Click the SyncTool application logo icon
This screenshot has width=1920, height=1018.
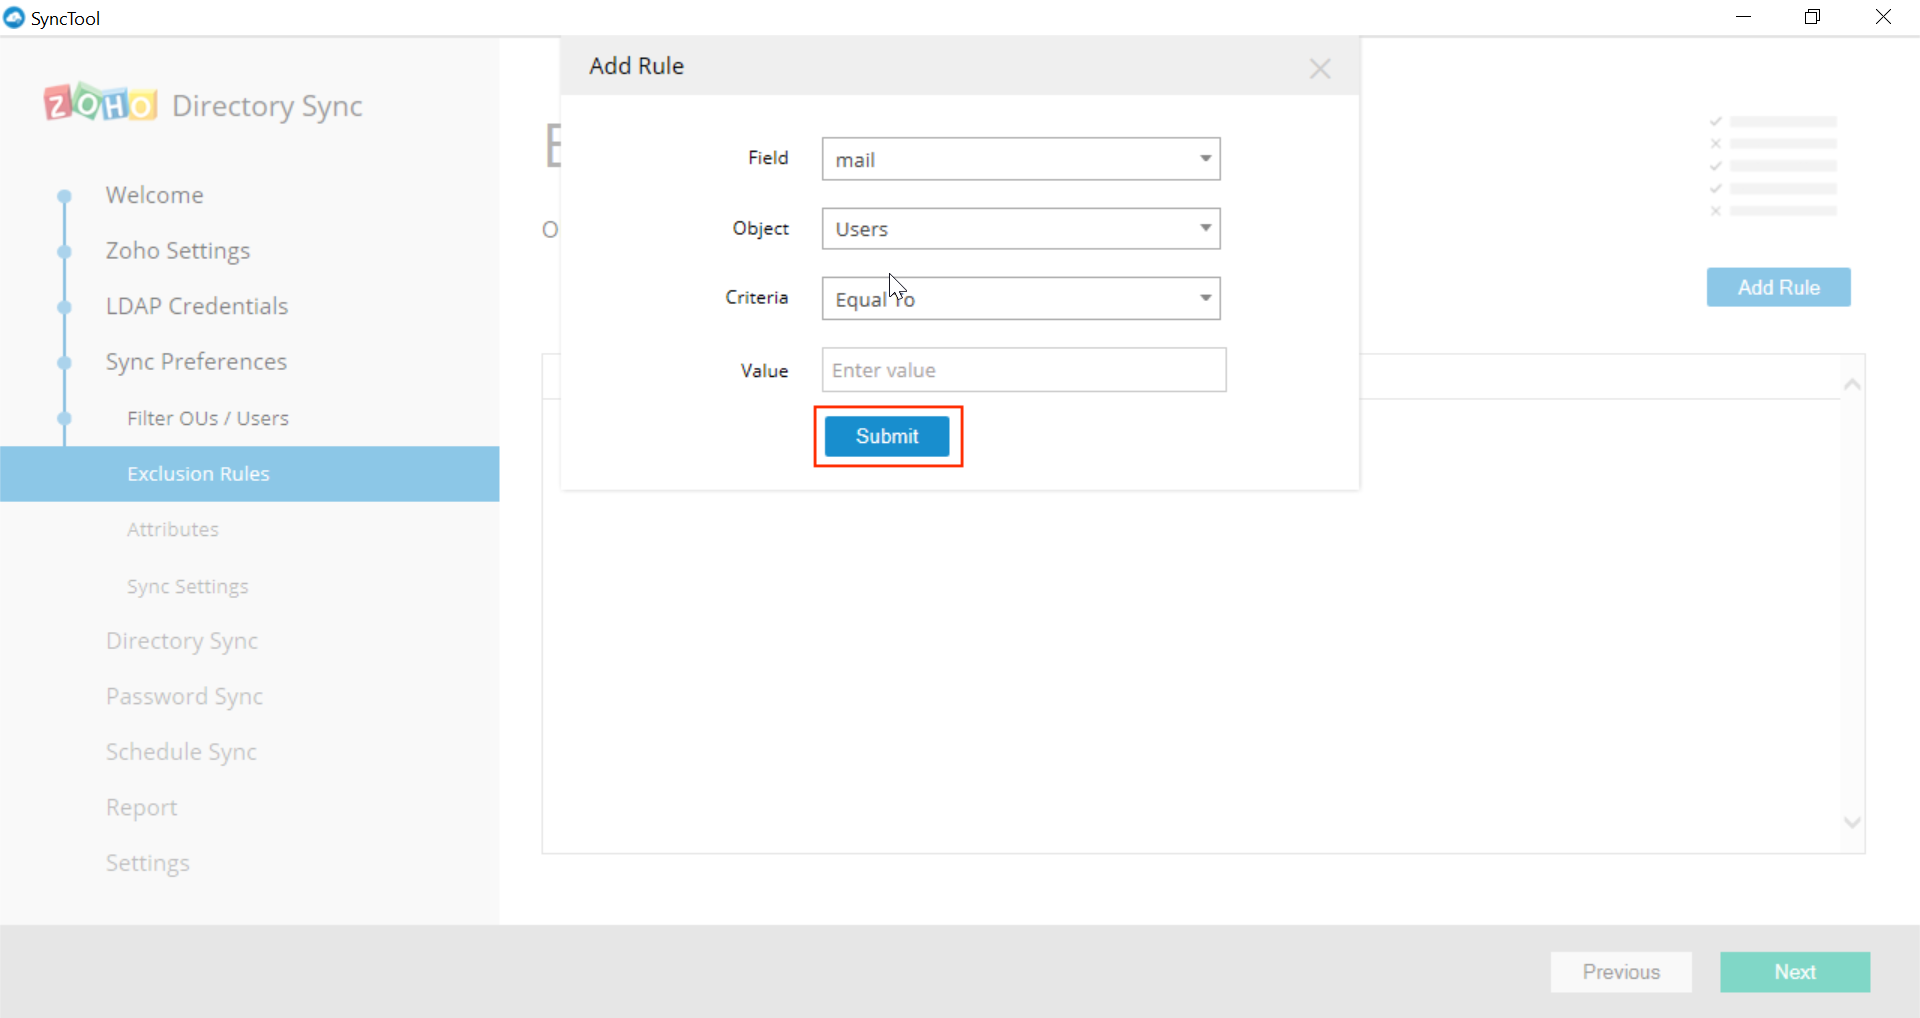[13, 17]
